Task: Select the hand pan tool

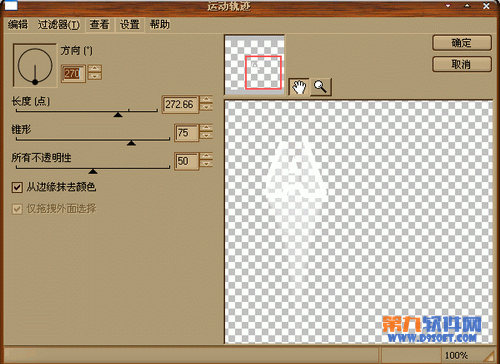Action: coord(299,87)
